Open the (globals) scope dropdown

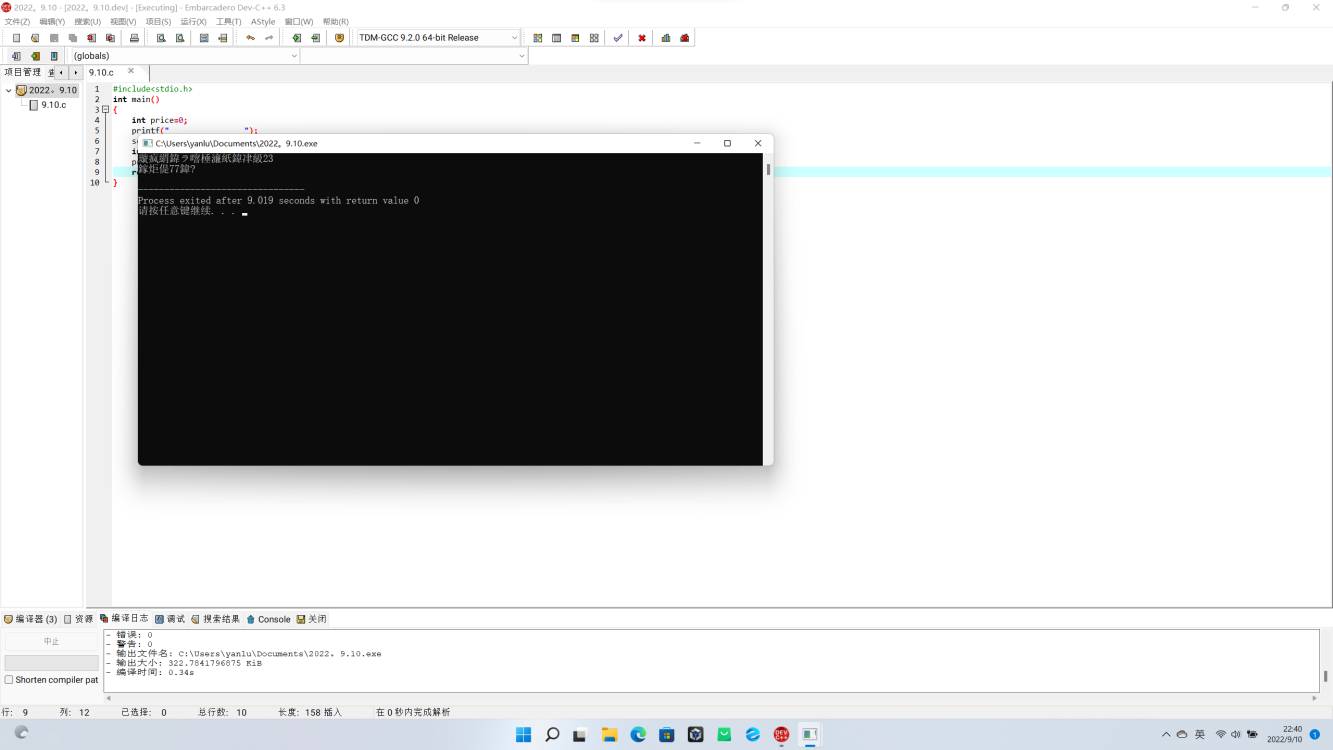click(x=185, y=56)
